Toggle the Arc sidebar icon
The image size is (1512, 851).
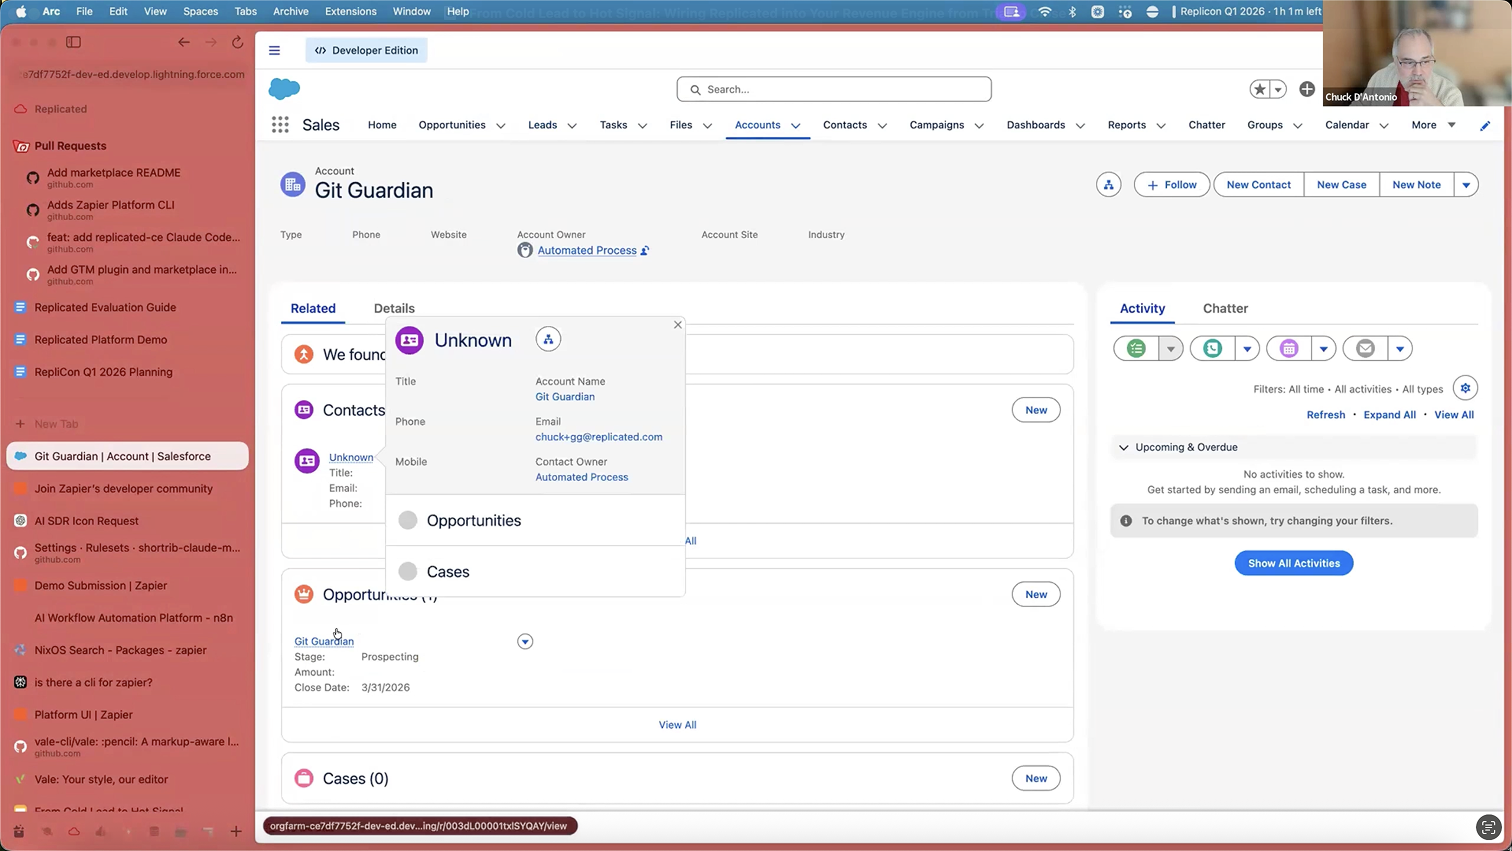[x=73, y=42]
